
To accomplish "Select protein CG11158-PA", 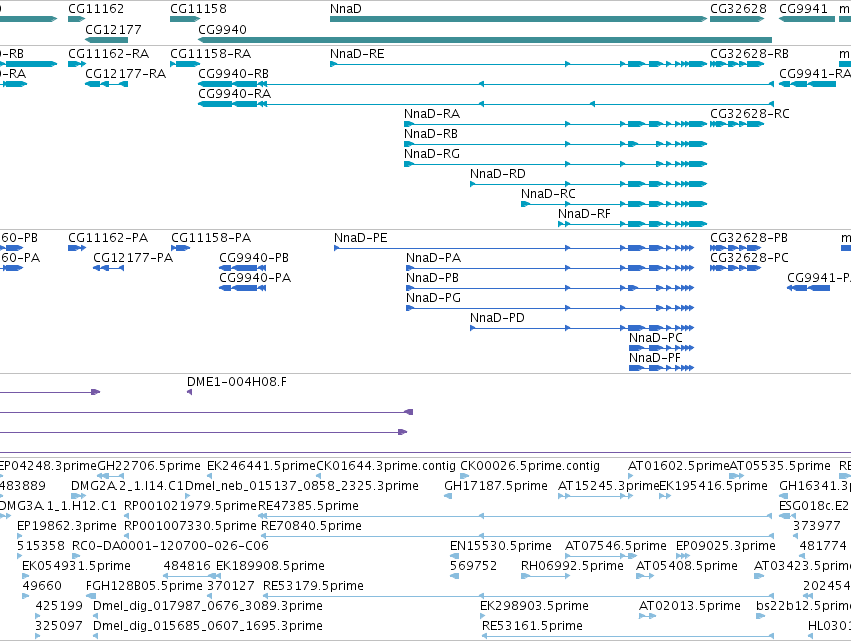I will click(x=180, y=248).
